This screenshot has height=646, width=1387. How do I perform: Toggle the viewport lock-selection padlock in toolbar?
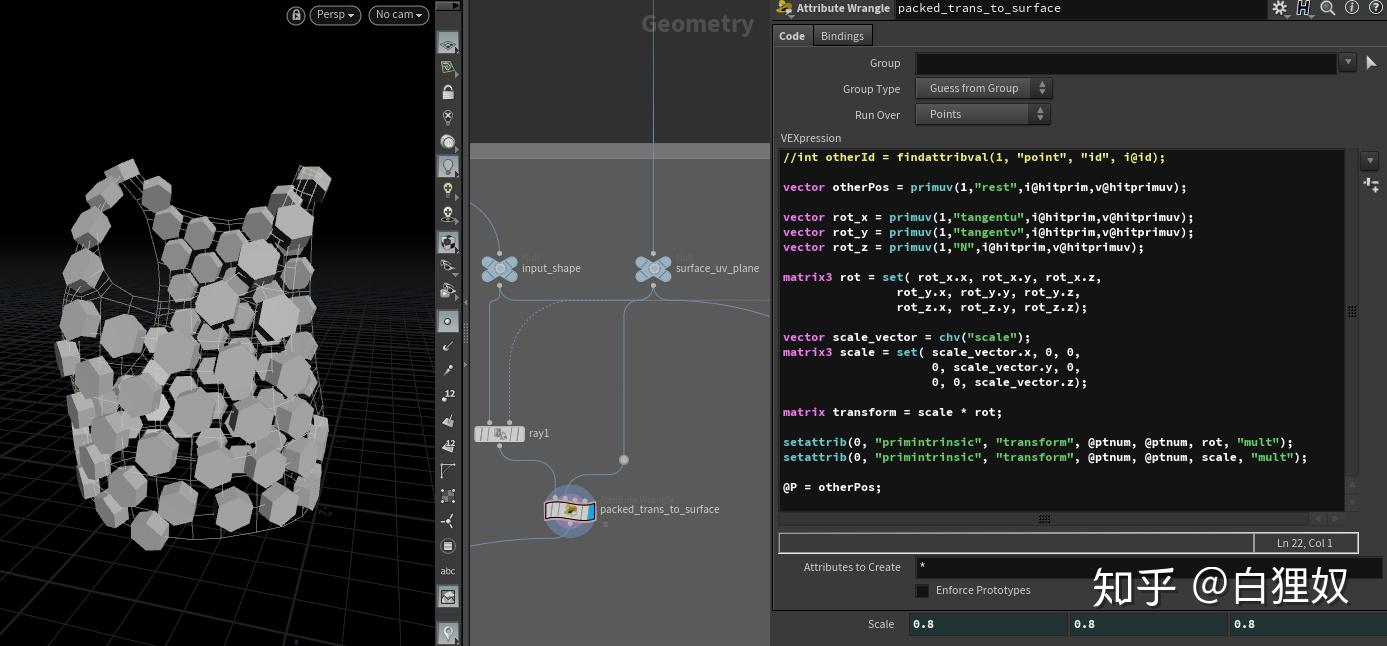click(448, 92)
